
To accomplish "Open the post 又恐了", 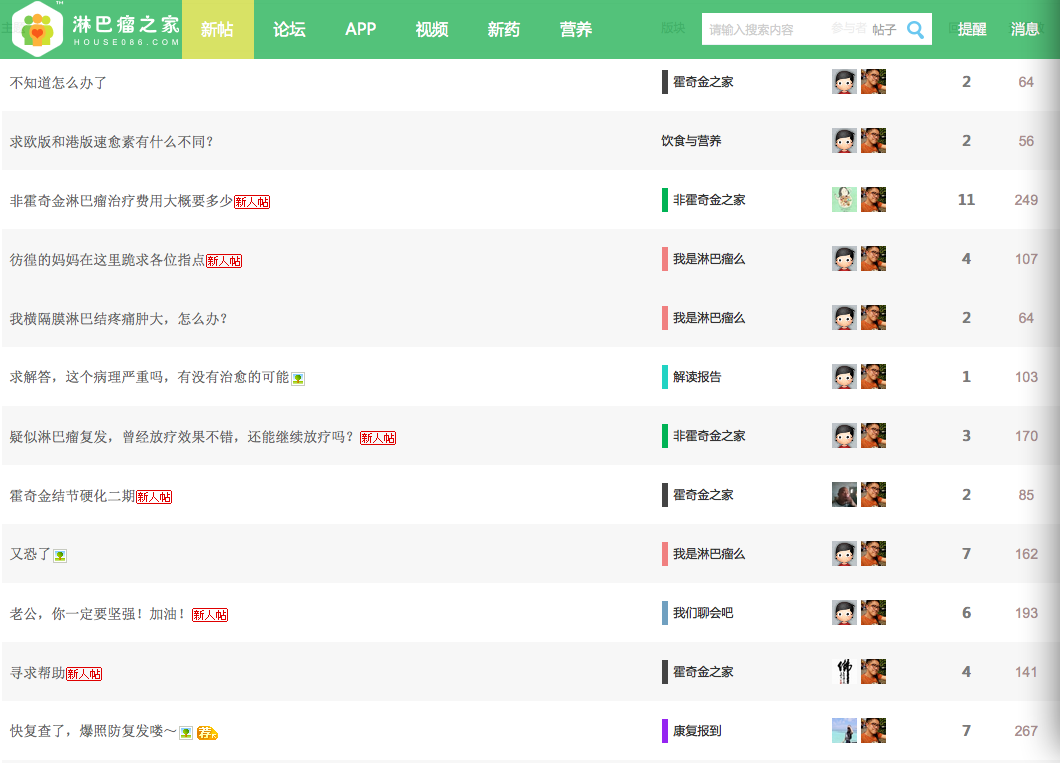I will tap(30, 554).
